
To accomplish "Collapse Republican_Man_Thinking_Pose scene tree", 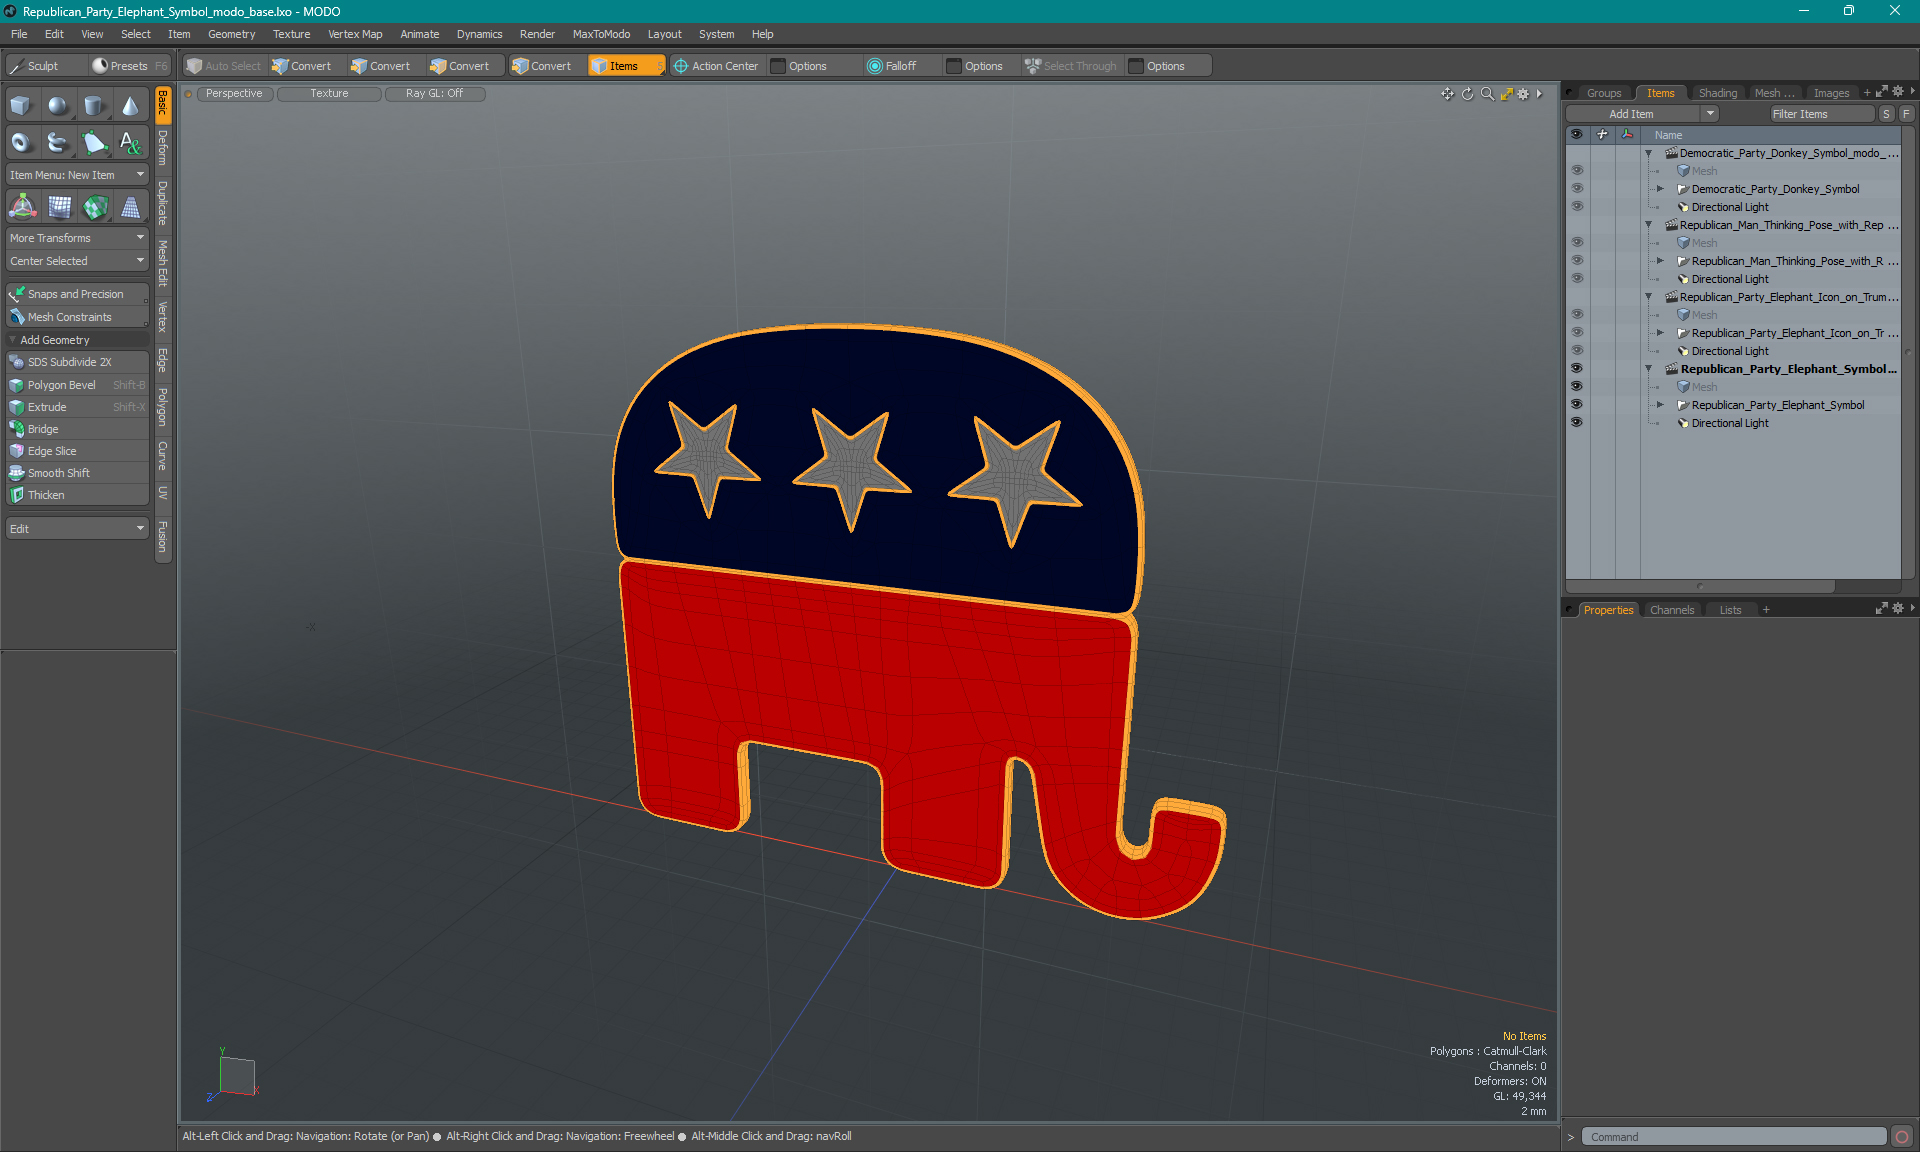I will pos(1649,225).
